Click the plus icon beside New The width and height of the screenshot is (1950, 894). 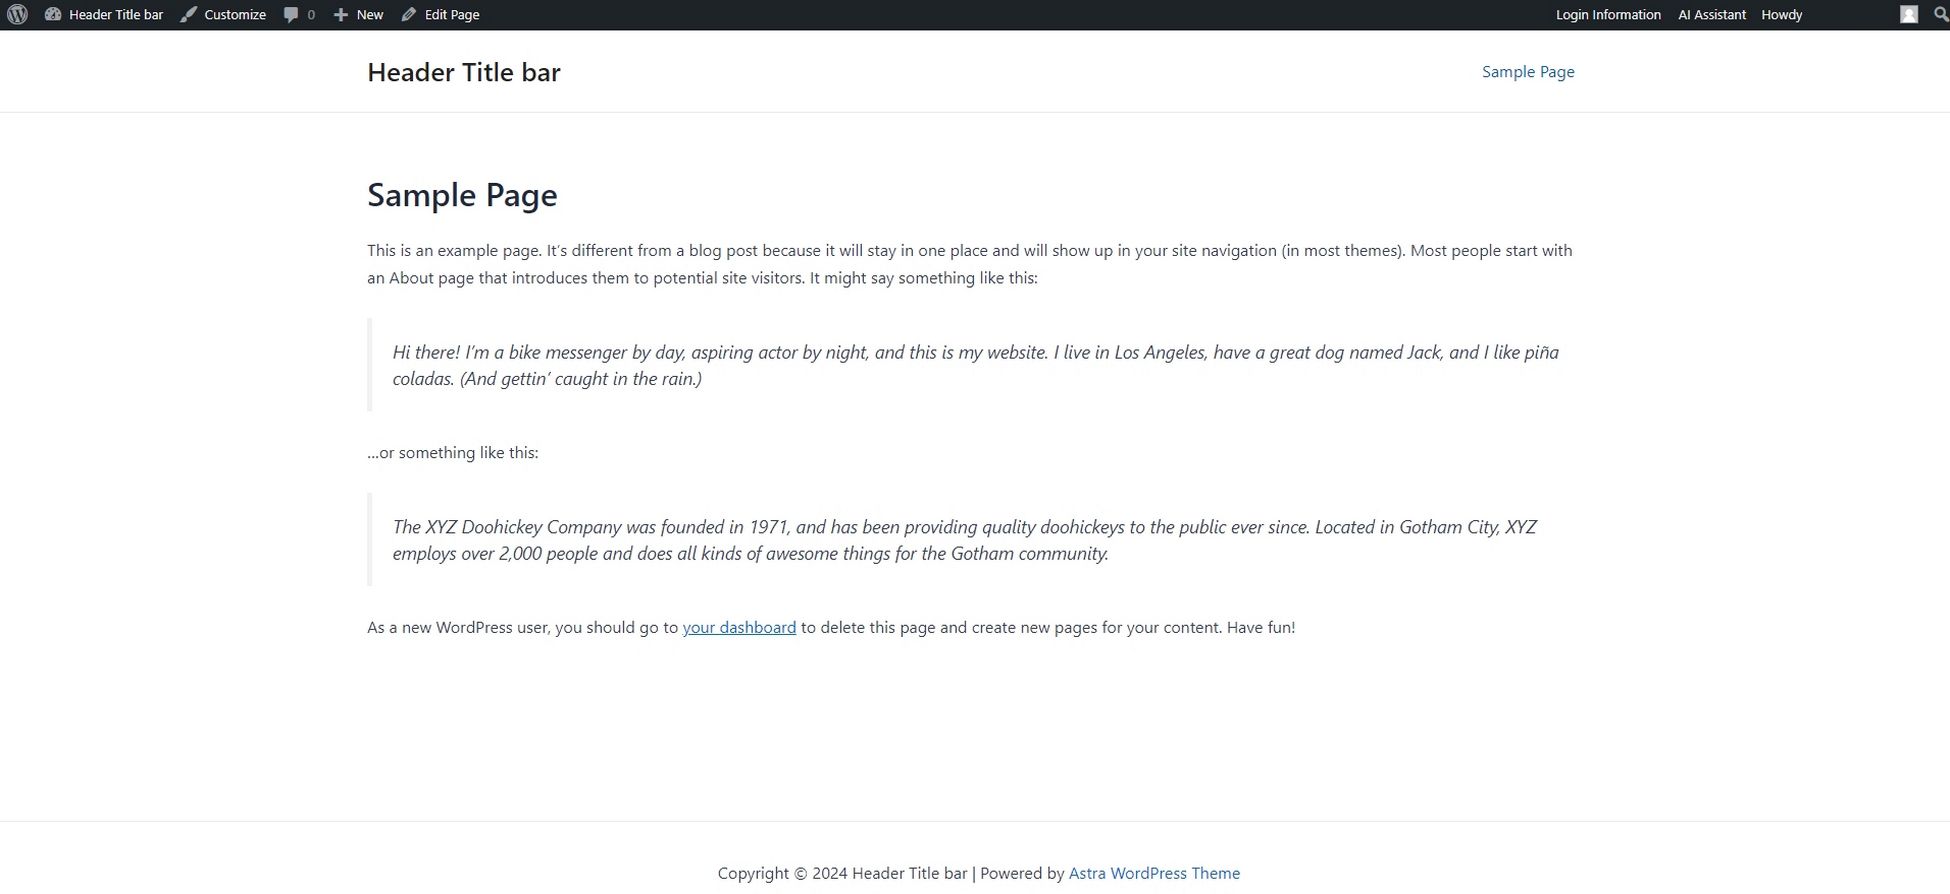341,14
